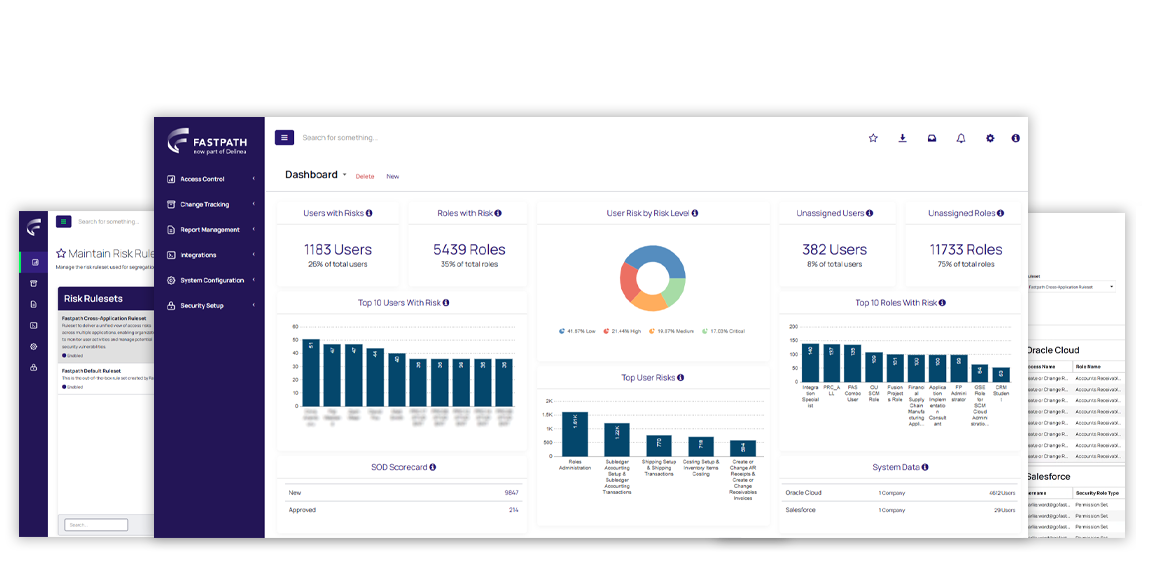Click the top bar info circle icon
The height and width of the screenshot is (573, 1149).
(1016, 138)
